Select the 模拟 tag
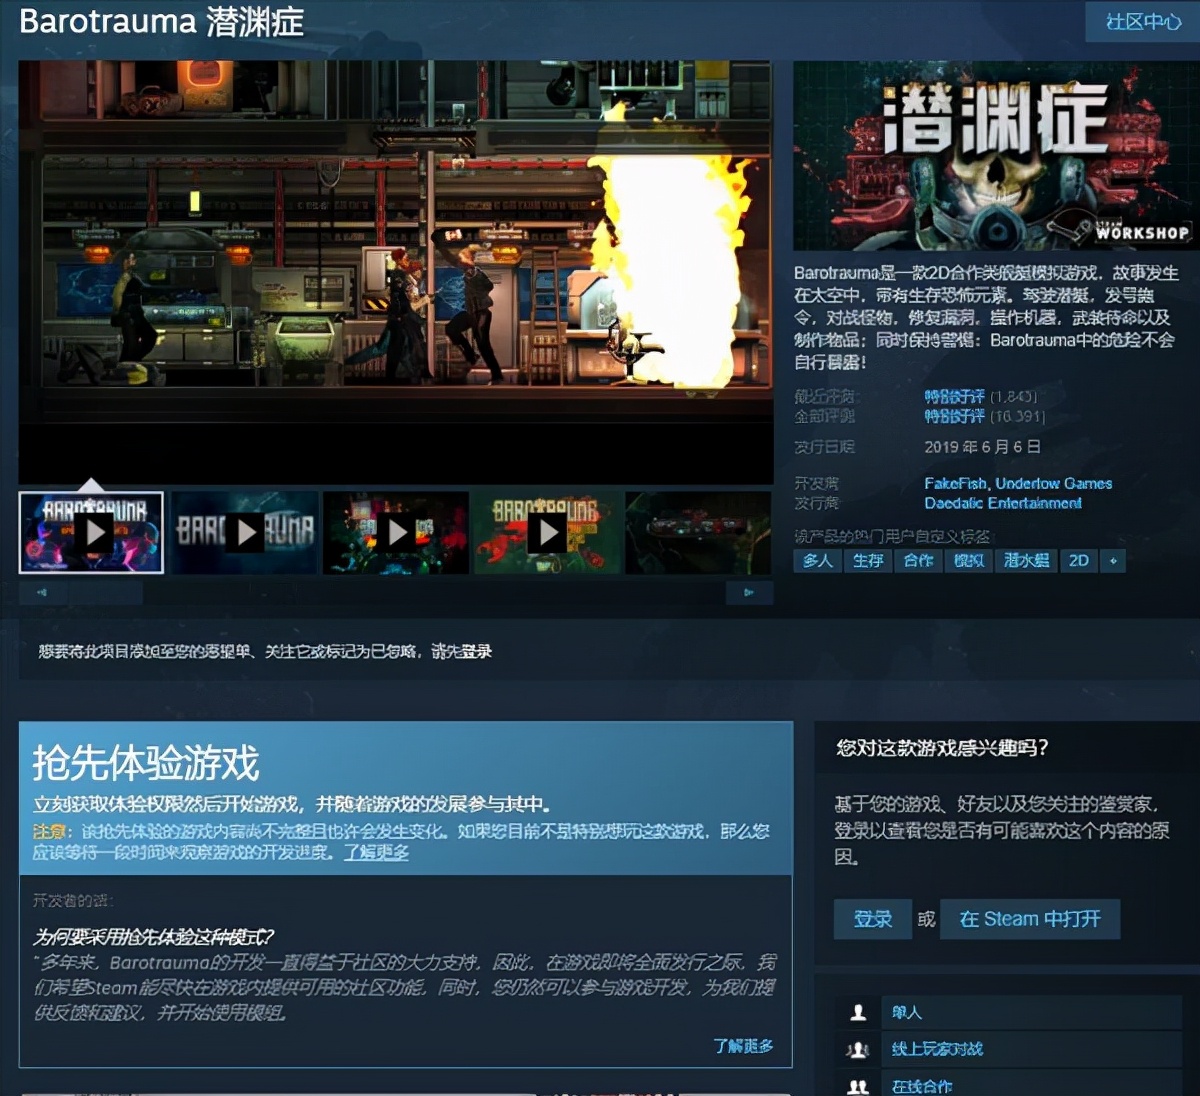 click(x=968, y=561)
